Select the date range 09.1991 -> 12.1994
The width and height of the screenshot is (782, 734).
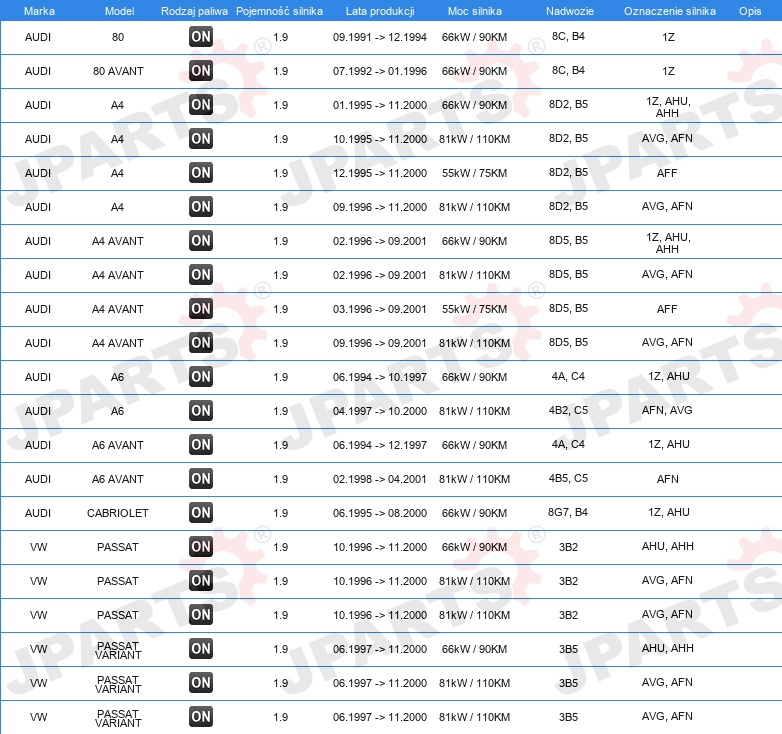coord(380,37)
